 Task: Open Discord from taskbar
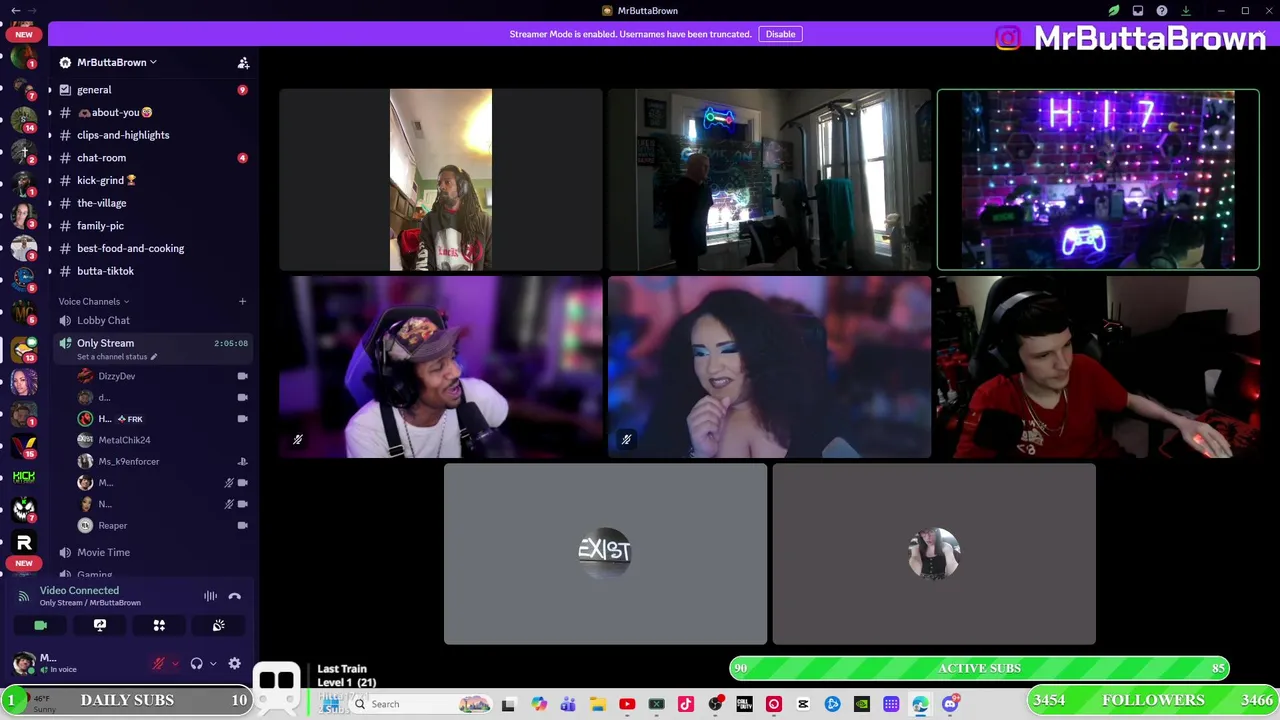[950, 704]
